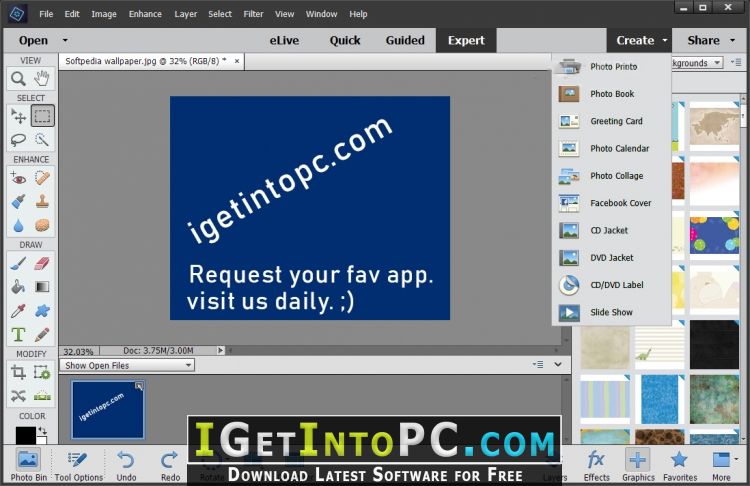Select the Paint Bucket tool
This screenshot has width=750, height=486.
tap(19, 287)
